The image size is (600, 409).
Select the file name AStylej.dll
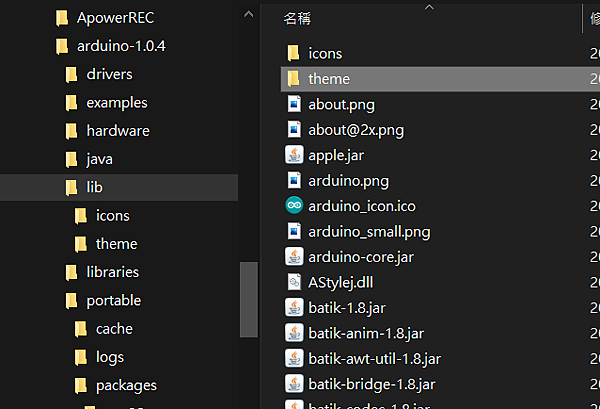341,283
